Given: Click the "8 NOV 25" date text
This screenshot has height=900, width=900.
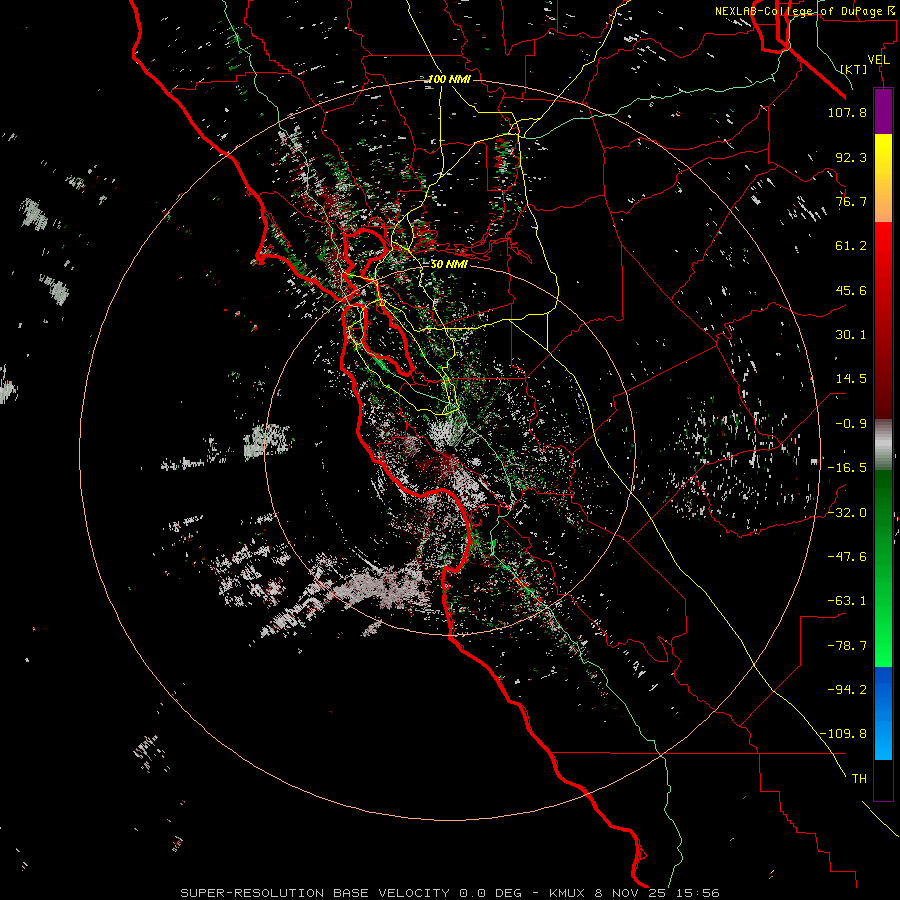Looking at the screenshot, I should pyautogui.click(x=629, y=893).
